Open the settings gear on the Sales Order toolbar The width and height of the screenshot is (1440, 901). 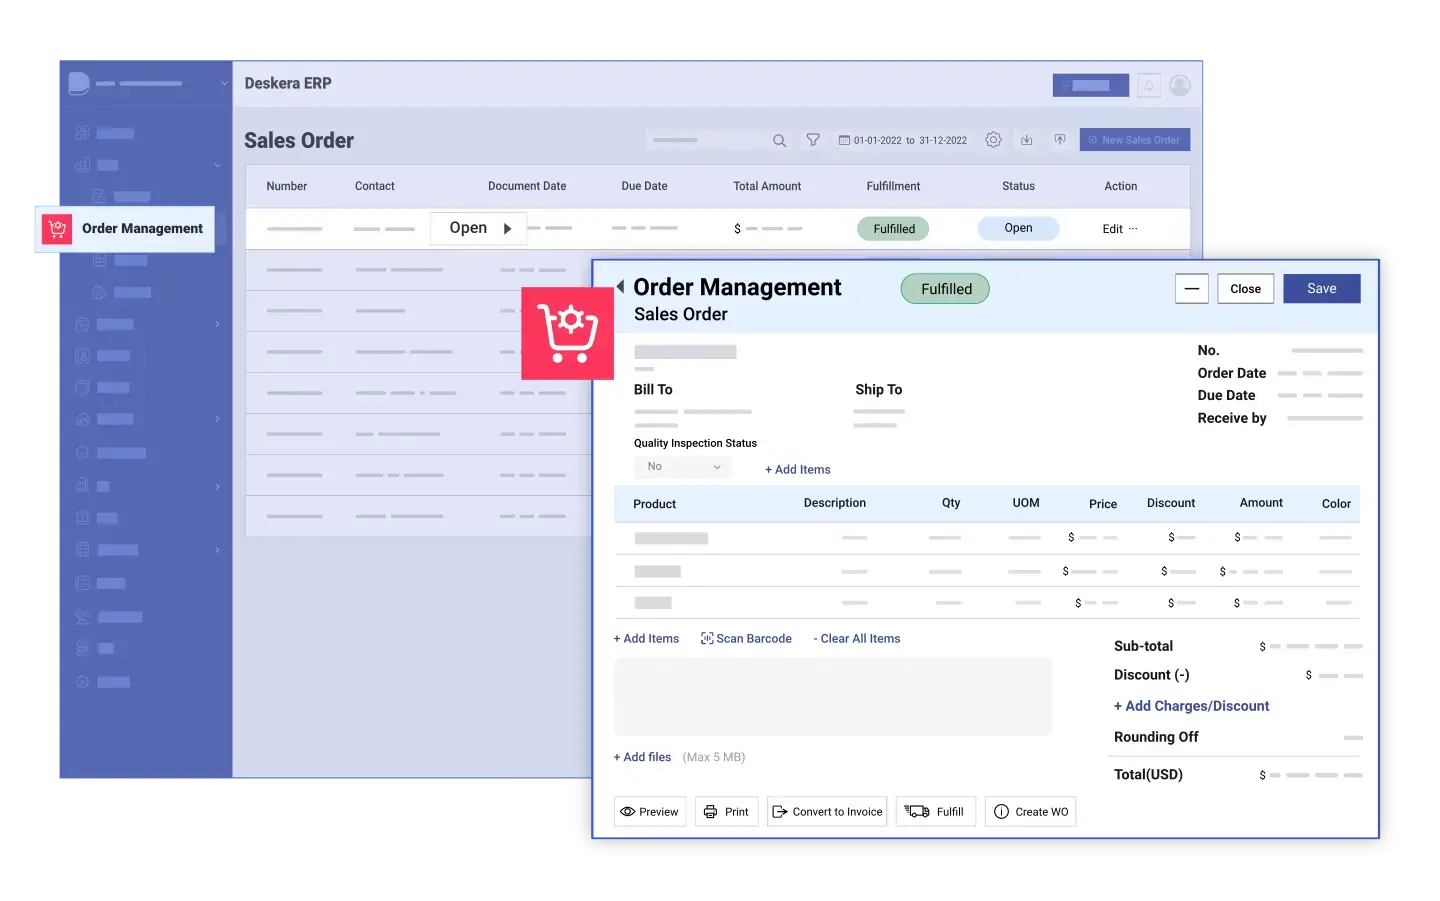[x=994, y=140]
